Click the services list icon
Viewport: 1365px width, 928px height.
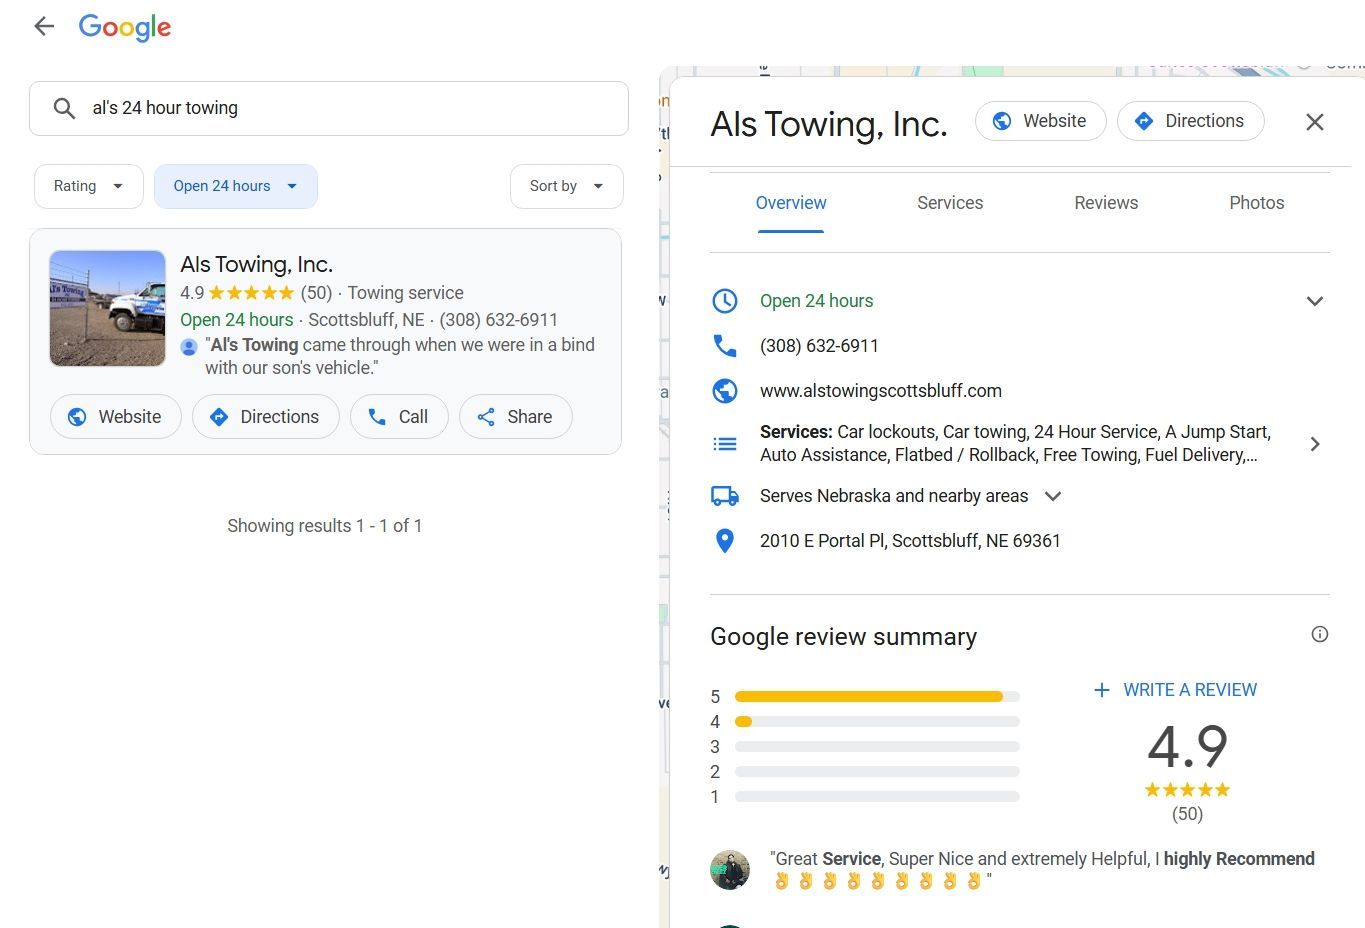point(725,444)
